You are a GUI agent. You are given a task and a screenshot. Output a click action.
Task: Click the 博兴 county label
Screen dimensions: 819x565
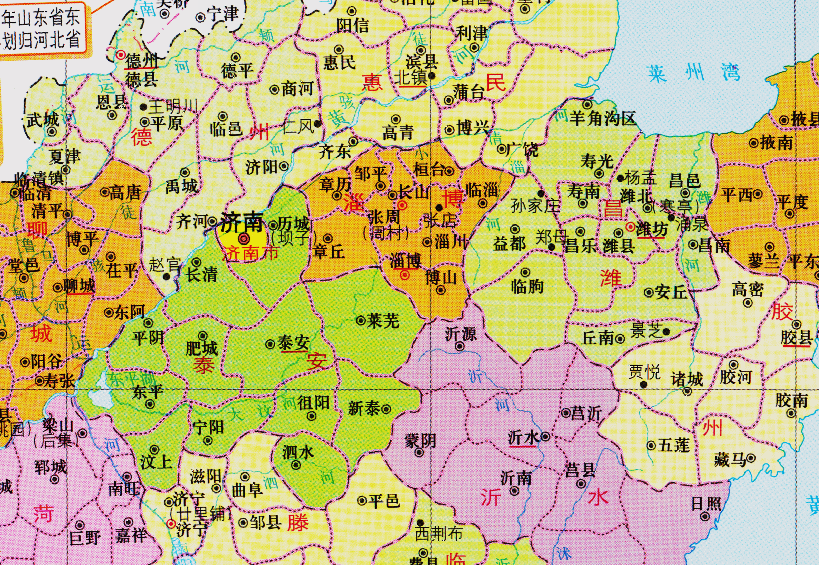(x=473, y=127)
